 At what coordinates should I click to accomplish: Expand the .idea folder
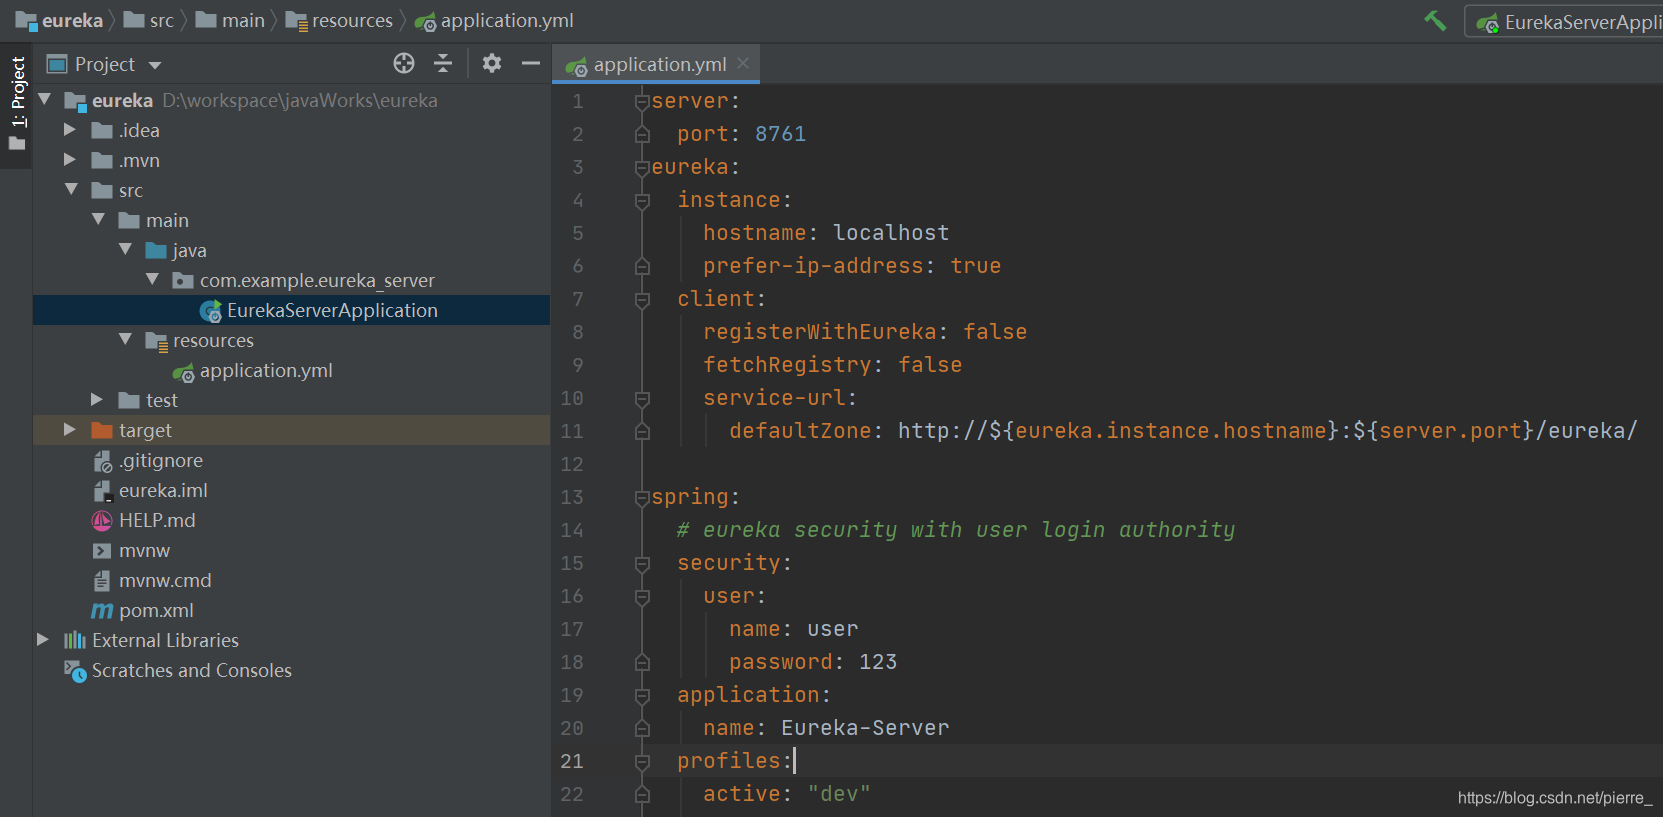[x=70, y=129]
